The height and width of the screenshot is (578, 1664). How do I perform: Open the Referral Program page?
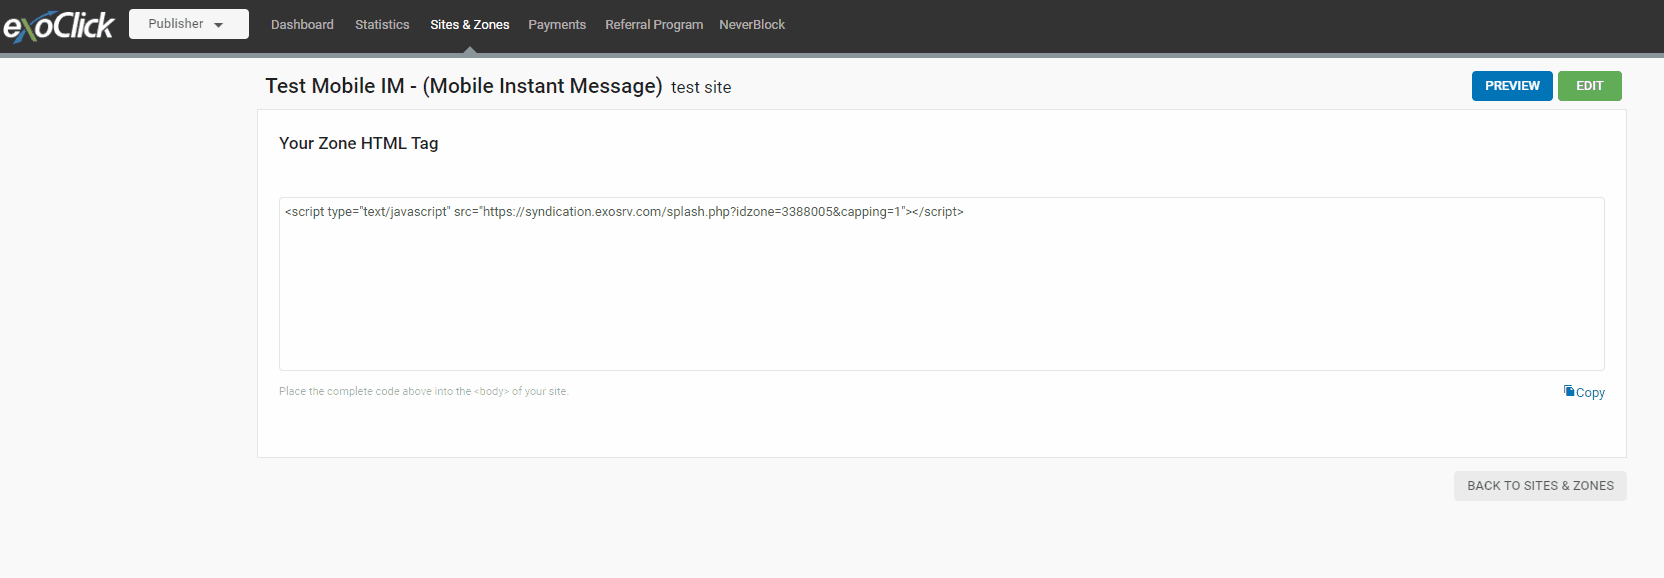pos(654,25)
